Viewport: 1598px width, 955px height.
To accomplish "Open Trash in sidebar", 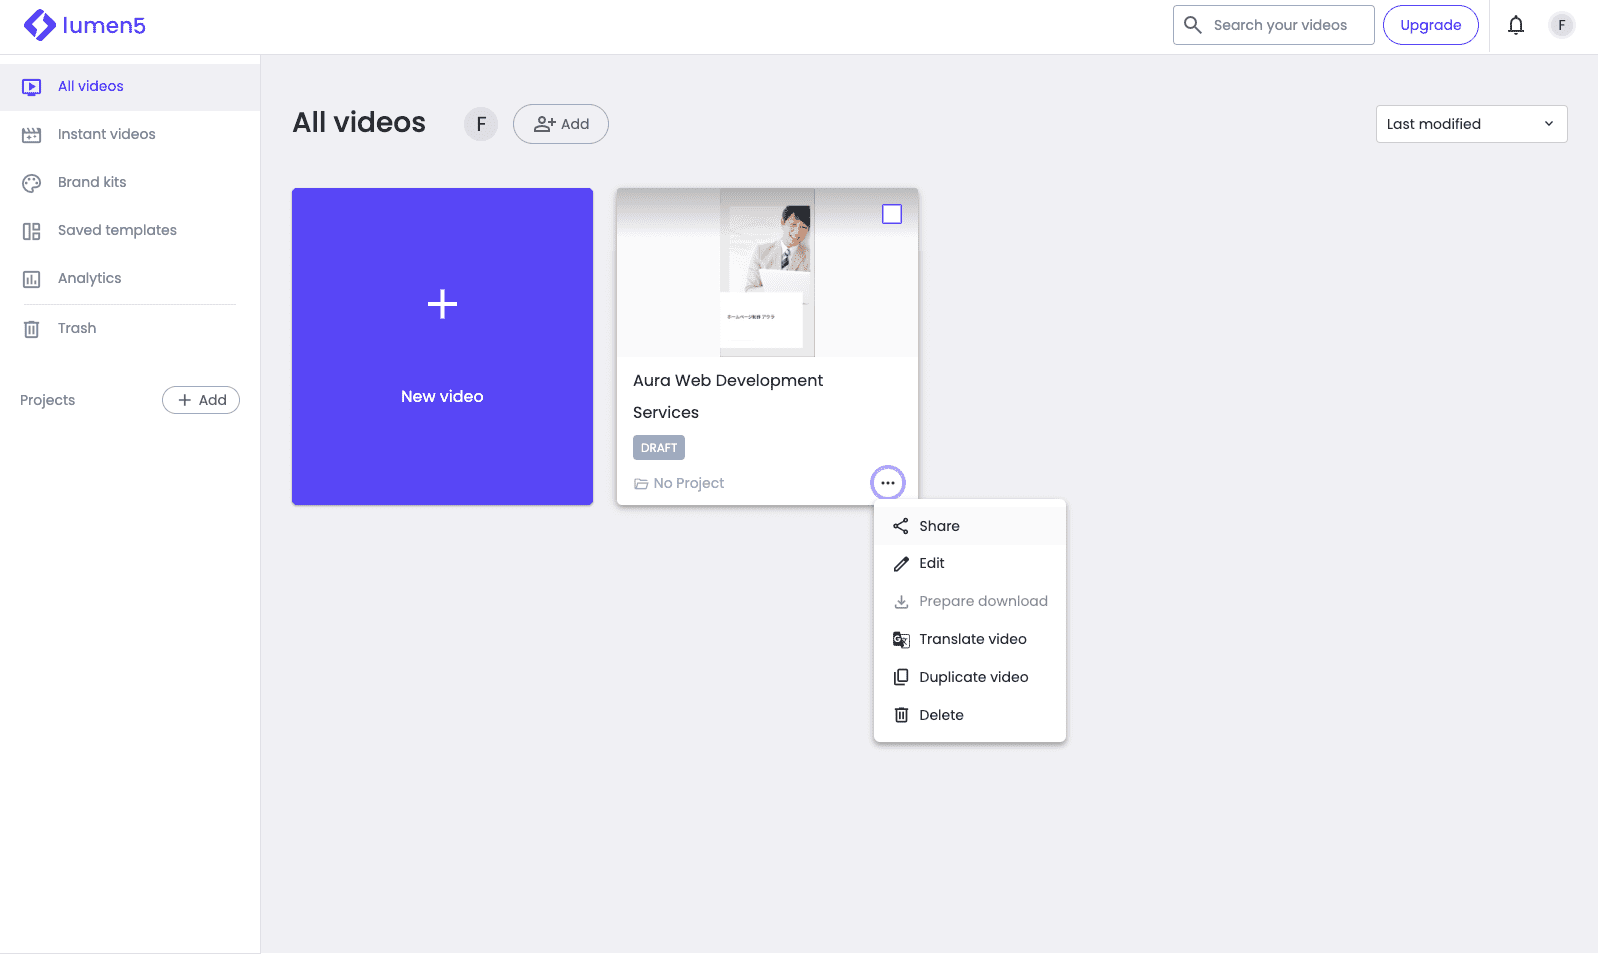I will pyautogui.click(x=77, y=328).
